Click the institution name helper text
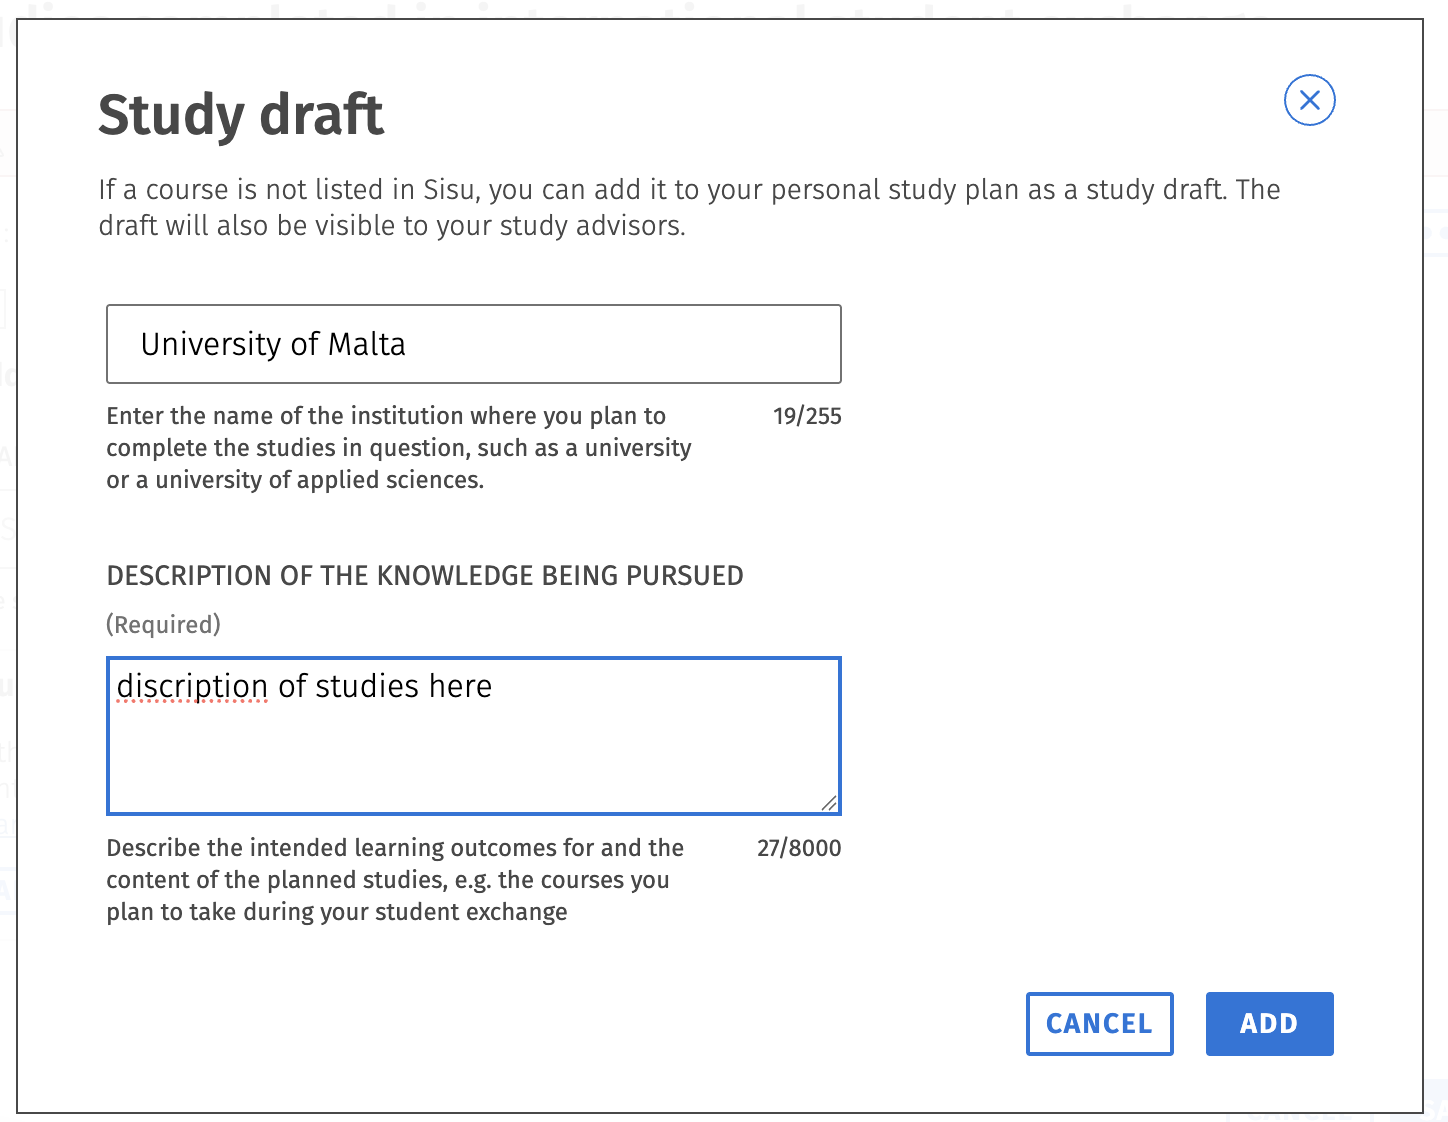Image resolution: width=1448 pixels, height=1122 pixels. coord(399,448)
